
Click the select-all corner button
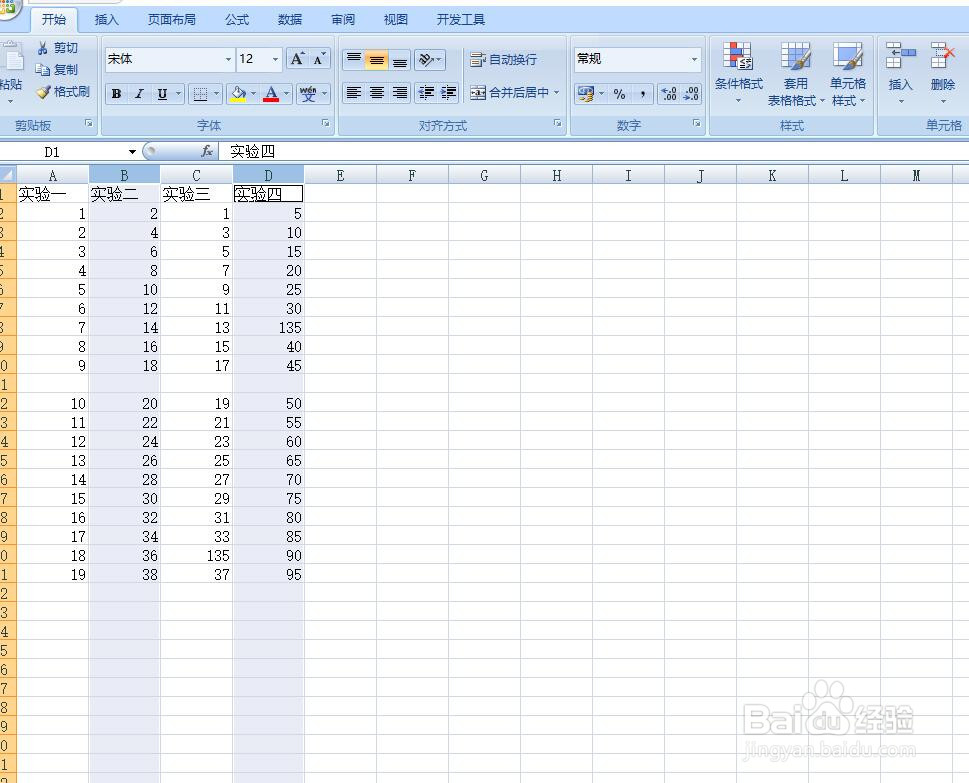coord(7,175)
